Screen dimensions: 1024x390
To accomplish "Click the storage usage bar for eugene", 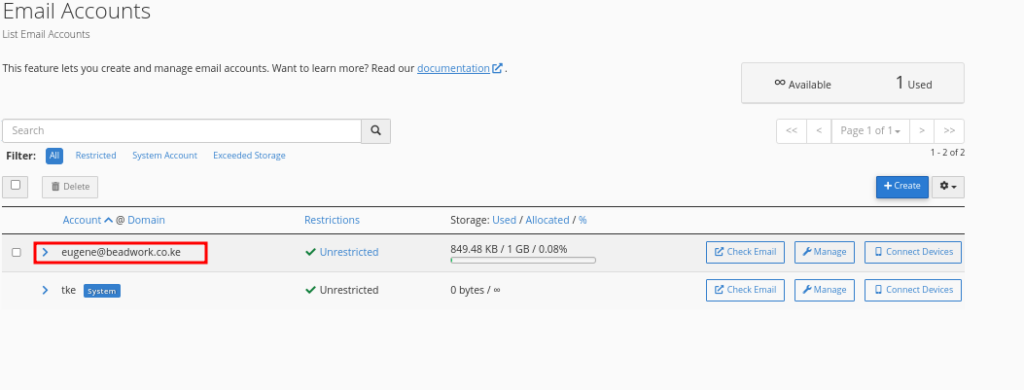I will (523, 260).
